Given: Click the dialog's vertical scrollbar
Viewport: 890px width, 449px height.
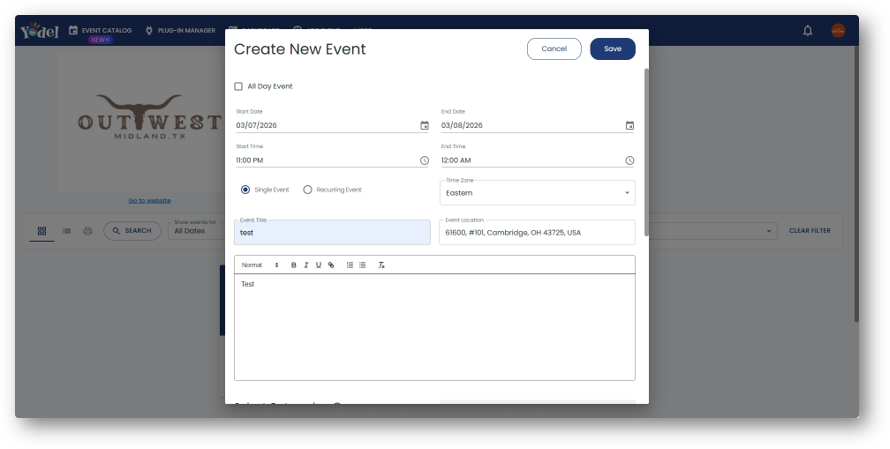Looking at the screenshot, I should pos(646,152).
